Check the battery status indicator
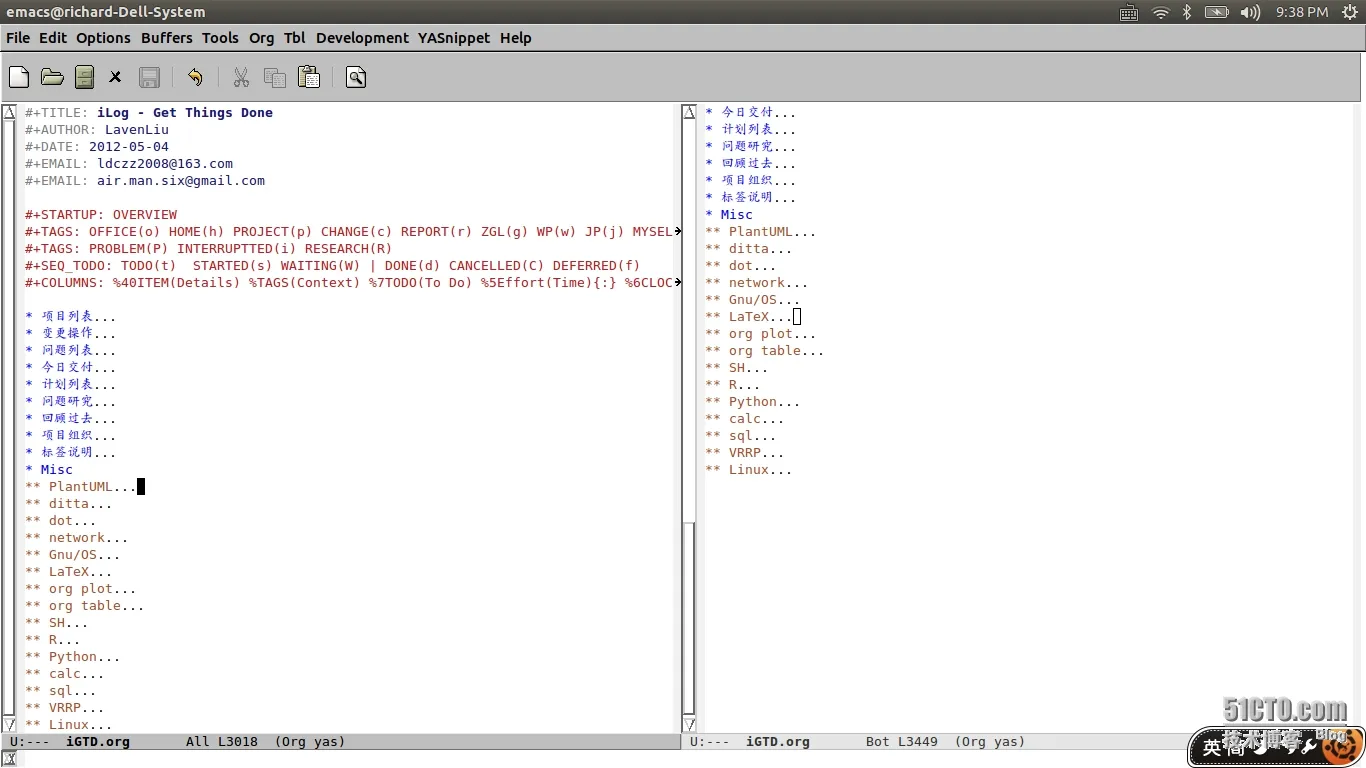The height and width of the screenshot is (768, 1366). tap(1217, 12)
